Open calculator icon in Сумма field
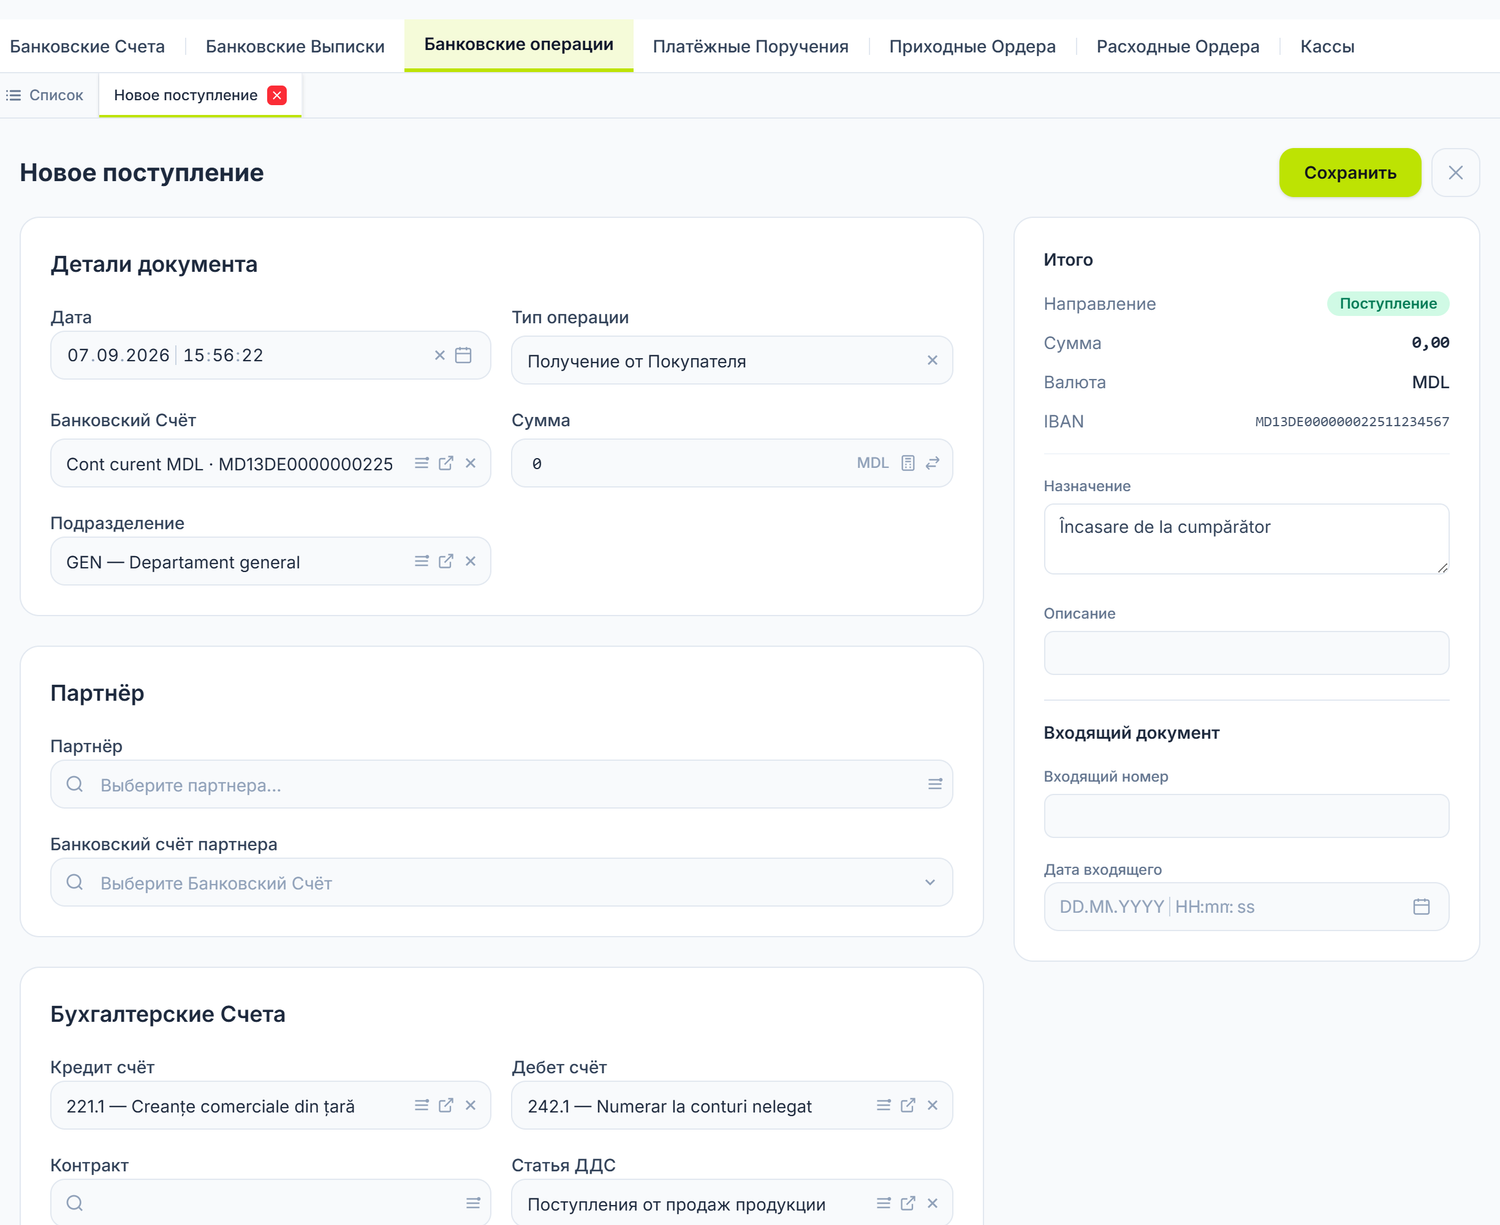 (908, 463)
